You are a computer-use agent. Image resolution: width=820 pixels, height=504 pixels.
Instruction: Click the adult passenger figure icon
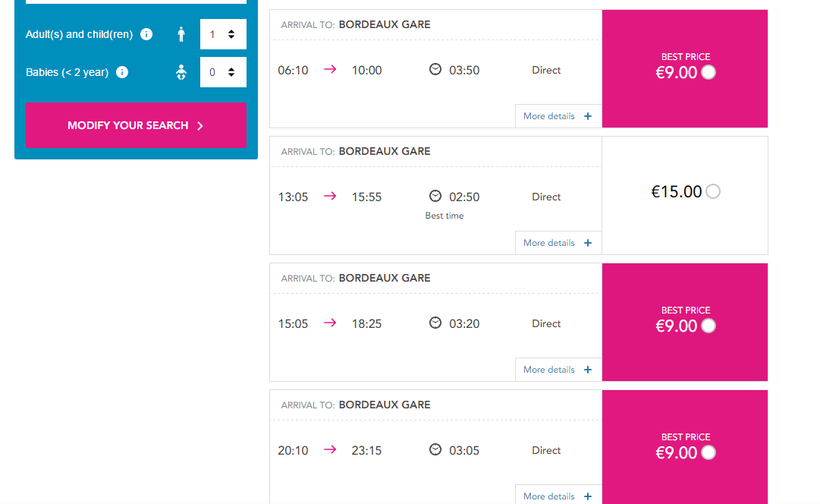point(181,34)
